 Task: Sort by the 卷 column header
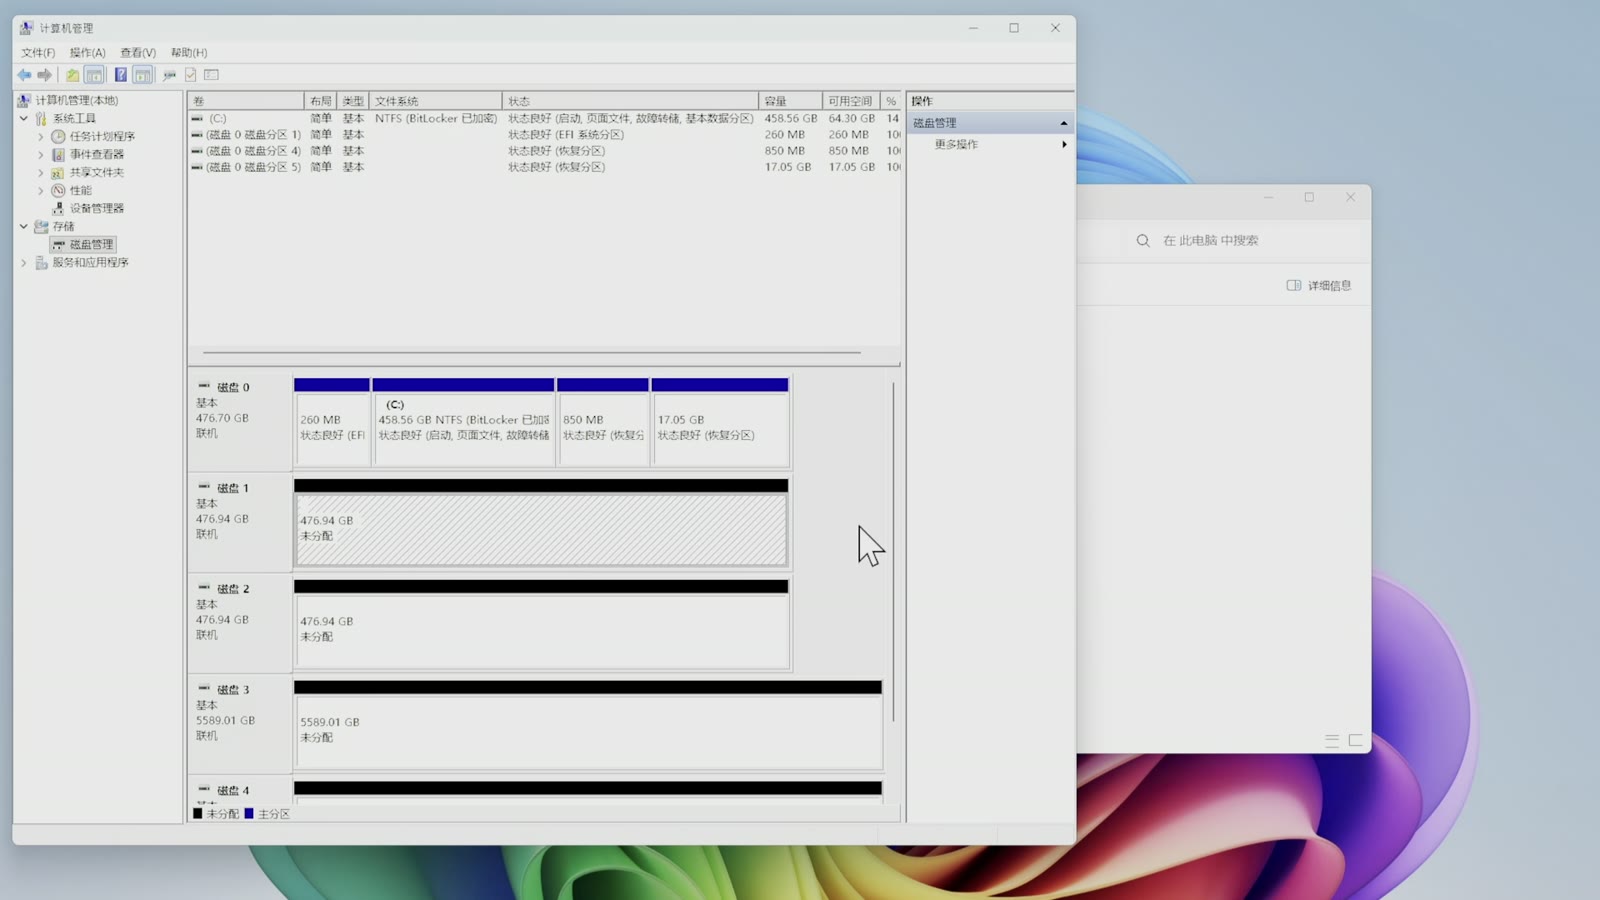tap(246, 101)
